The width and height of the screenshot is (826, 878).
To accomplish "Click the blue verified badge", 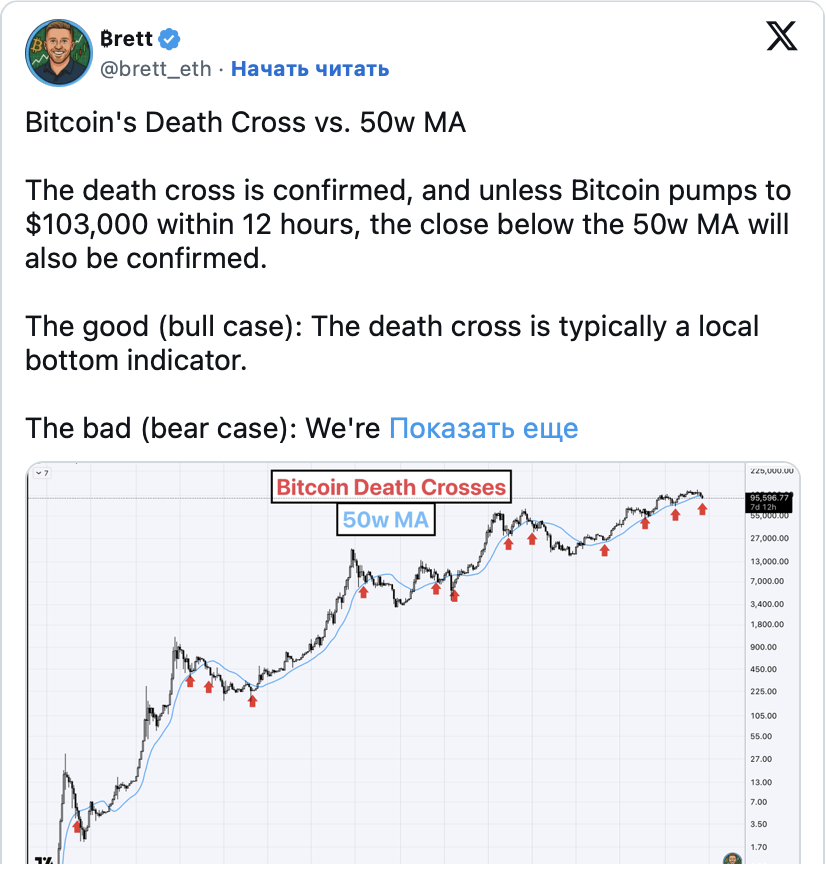I will (171, 39).
